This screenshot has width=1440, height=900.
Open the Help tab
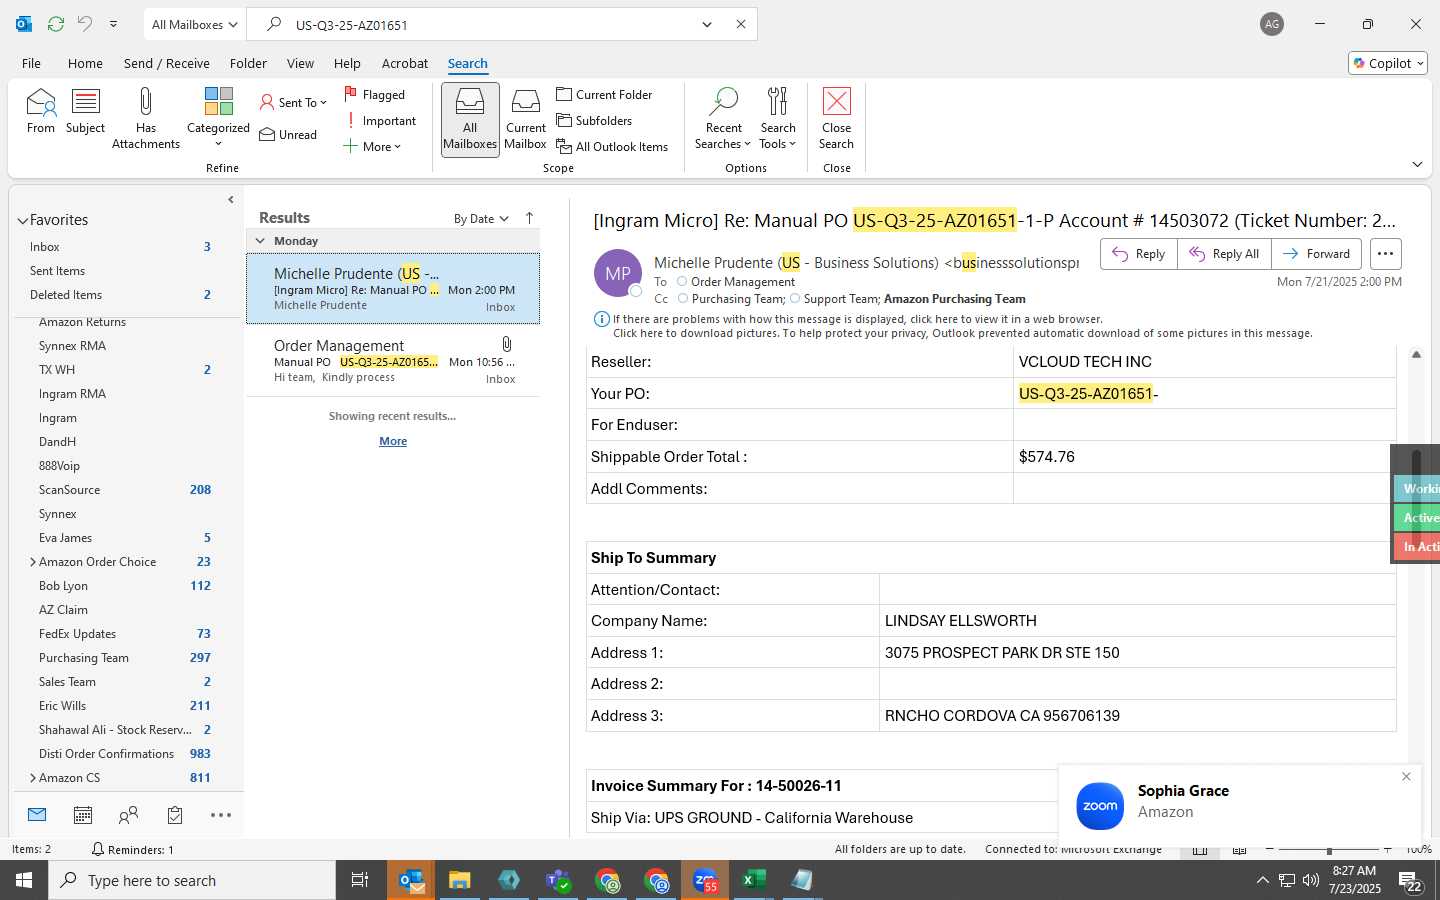[347, 63]
